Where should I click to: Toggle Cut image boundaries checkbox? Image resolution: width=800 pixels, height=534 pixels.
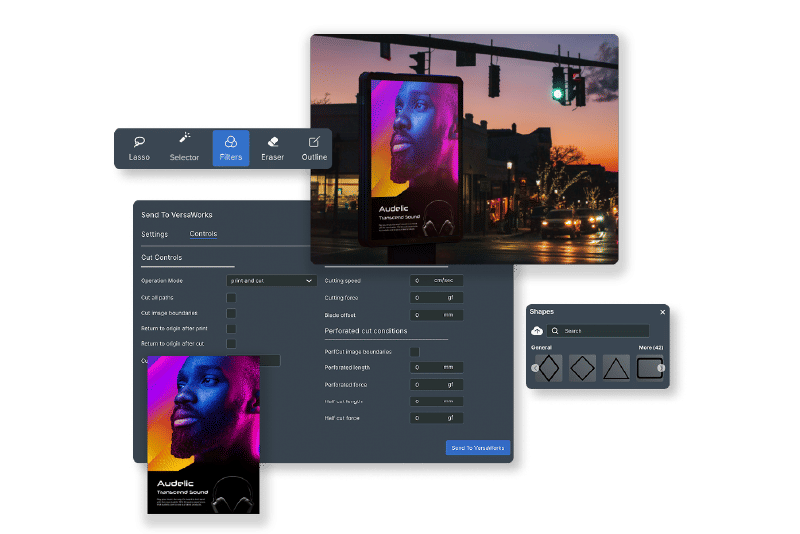[231, 313]
